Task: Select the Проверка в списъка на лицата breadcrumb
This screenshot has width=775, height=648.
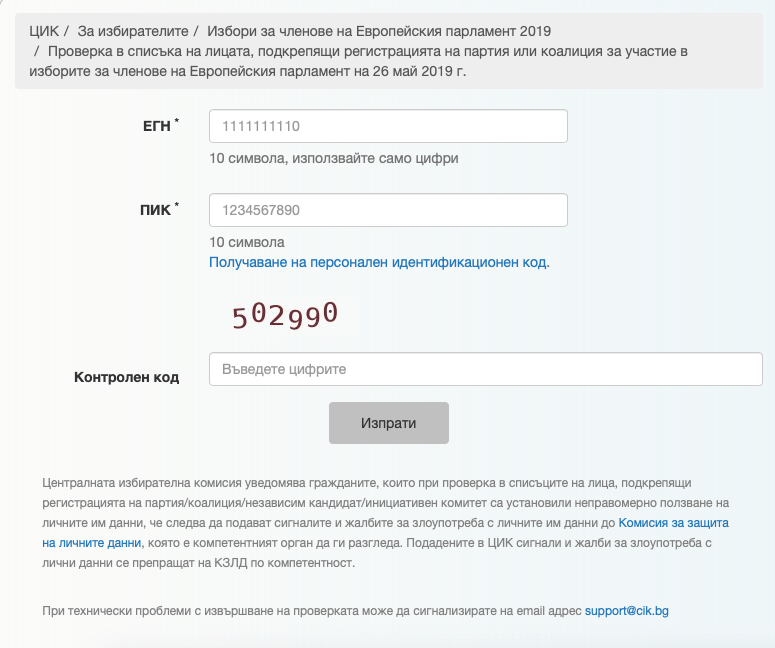Action: coord(358,61)
